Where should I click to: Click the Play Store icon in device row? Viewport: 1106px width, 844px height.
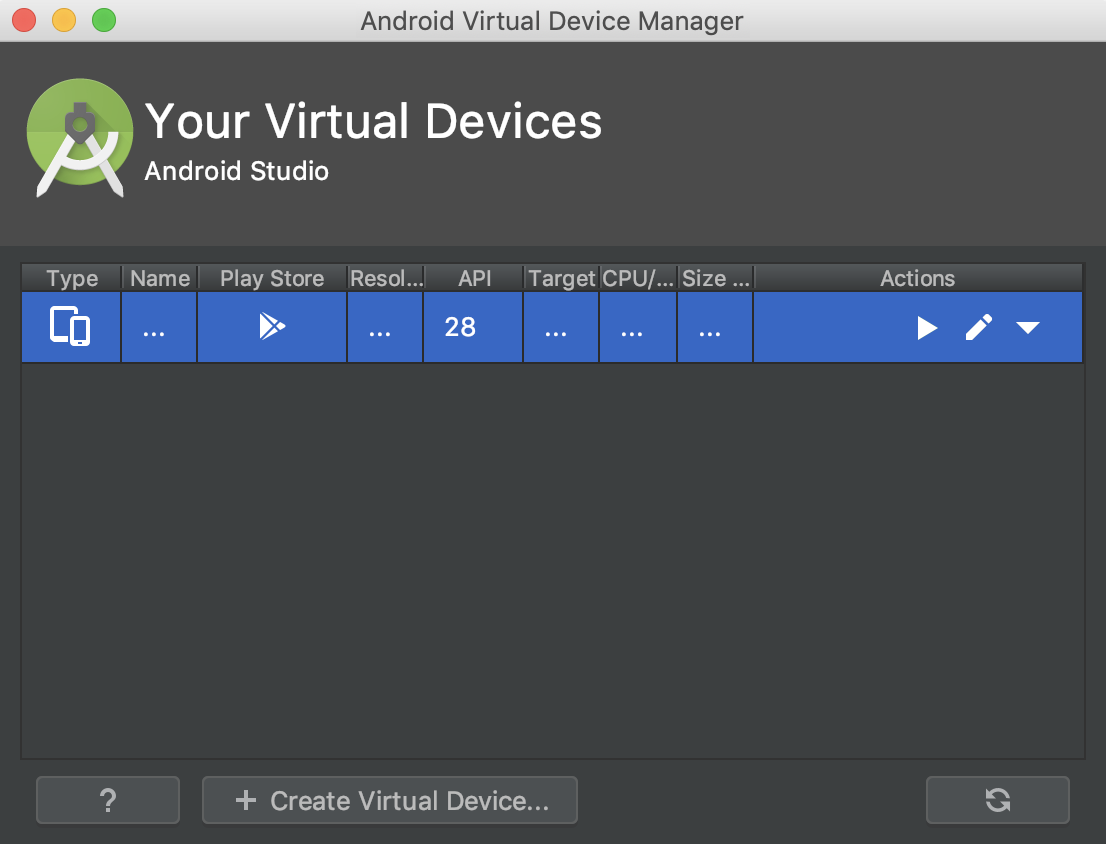272,326
